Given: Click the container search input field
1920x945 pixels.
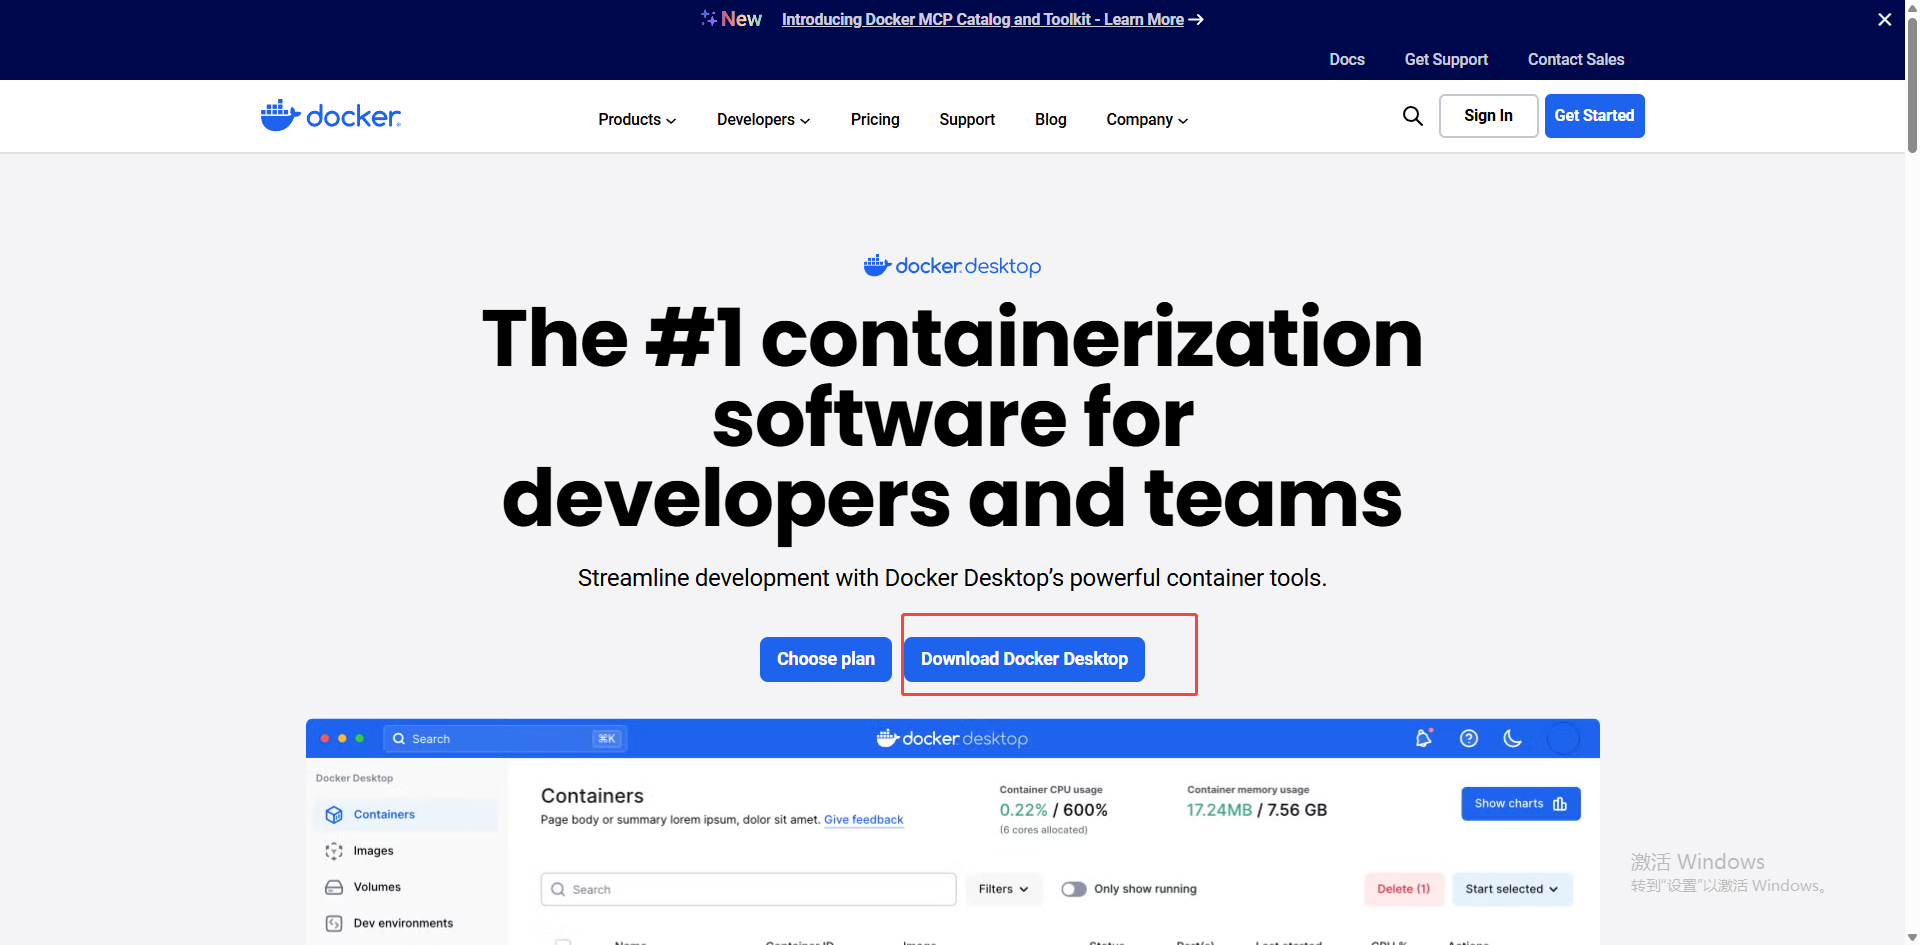Looking at the screenshot, I should pos(747,889).
